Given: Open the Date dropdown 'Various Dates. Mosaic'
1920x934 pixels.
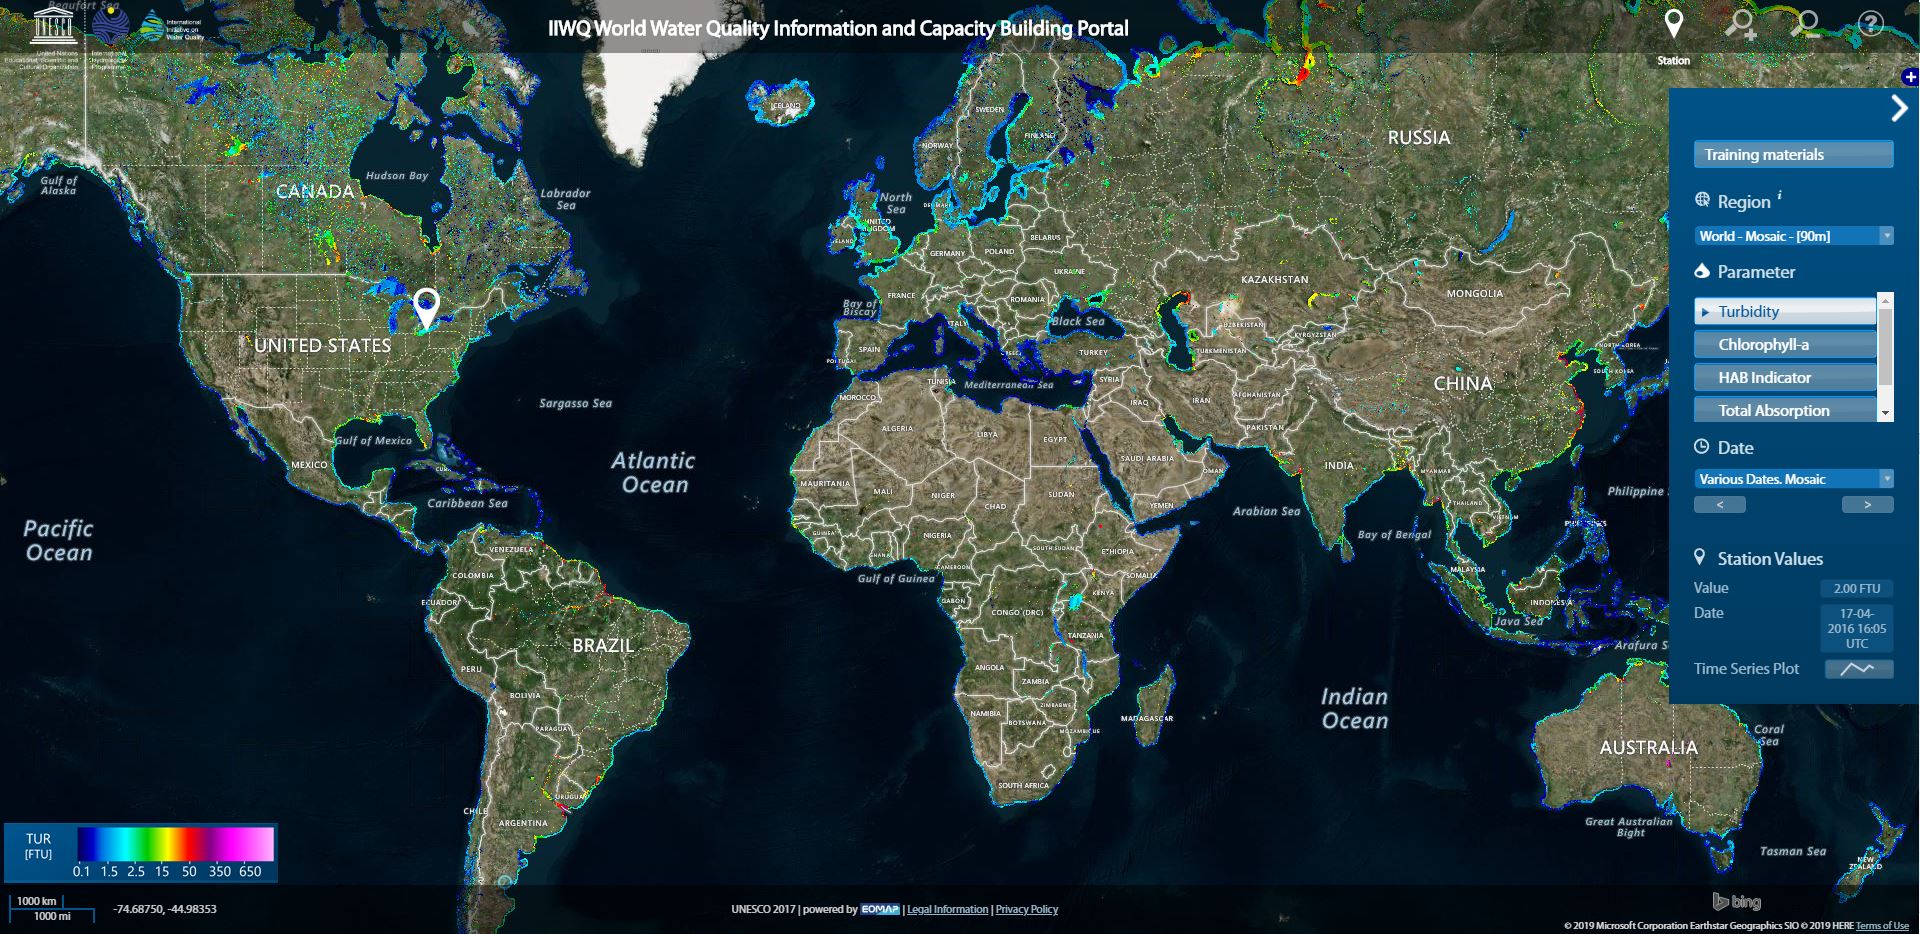Looking at the screenshot, I should [x=1794, y=479].
